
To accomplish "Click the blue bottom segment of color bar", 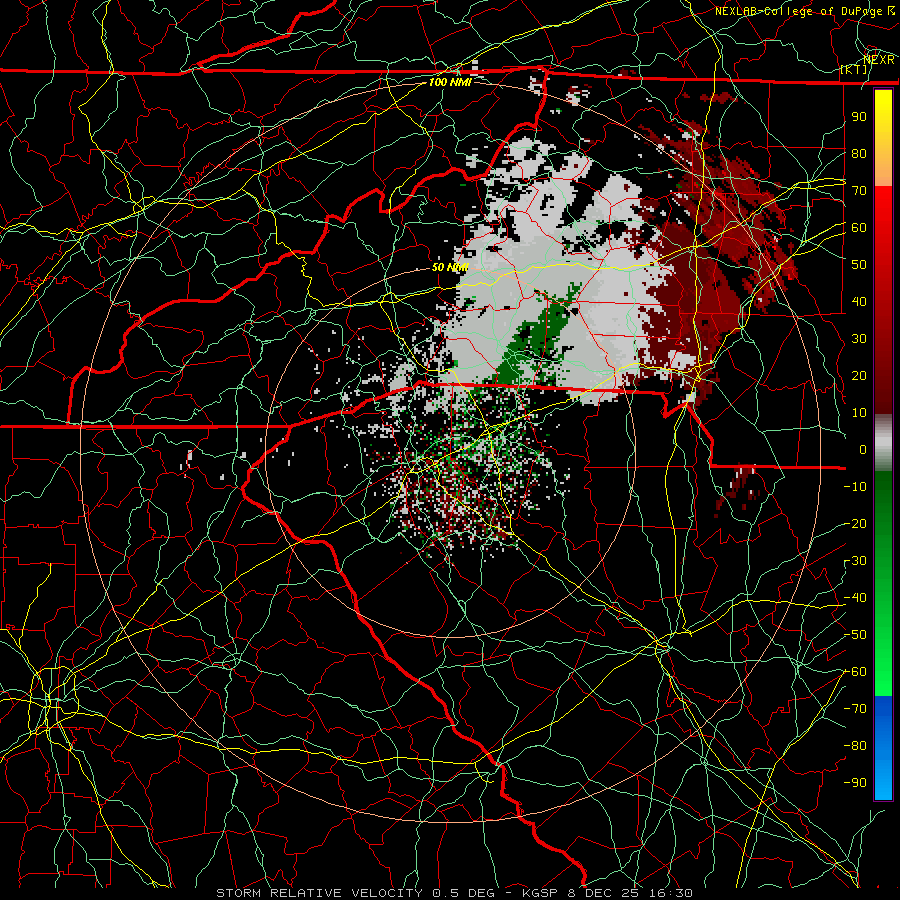I will point(883,747).
